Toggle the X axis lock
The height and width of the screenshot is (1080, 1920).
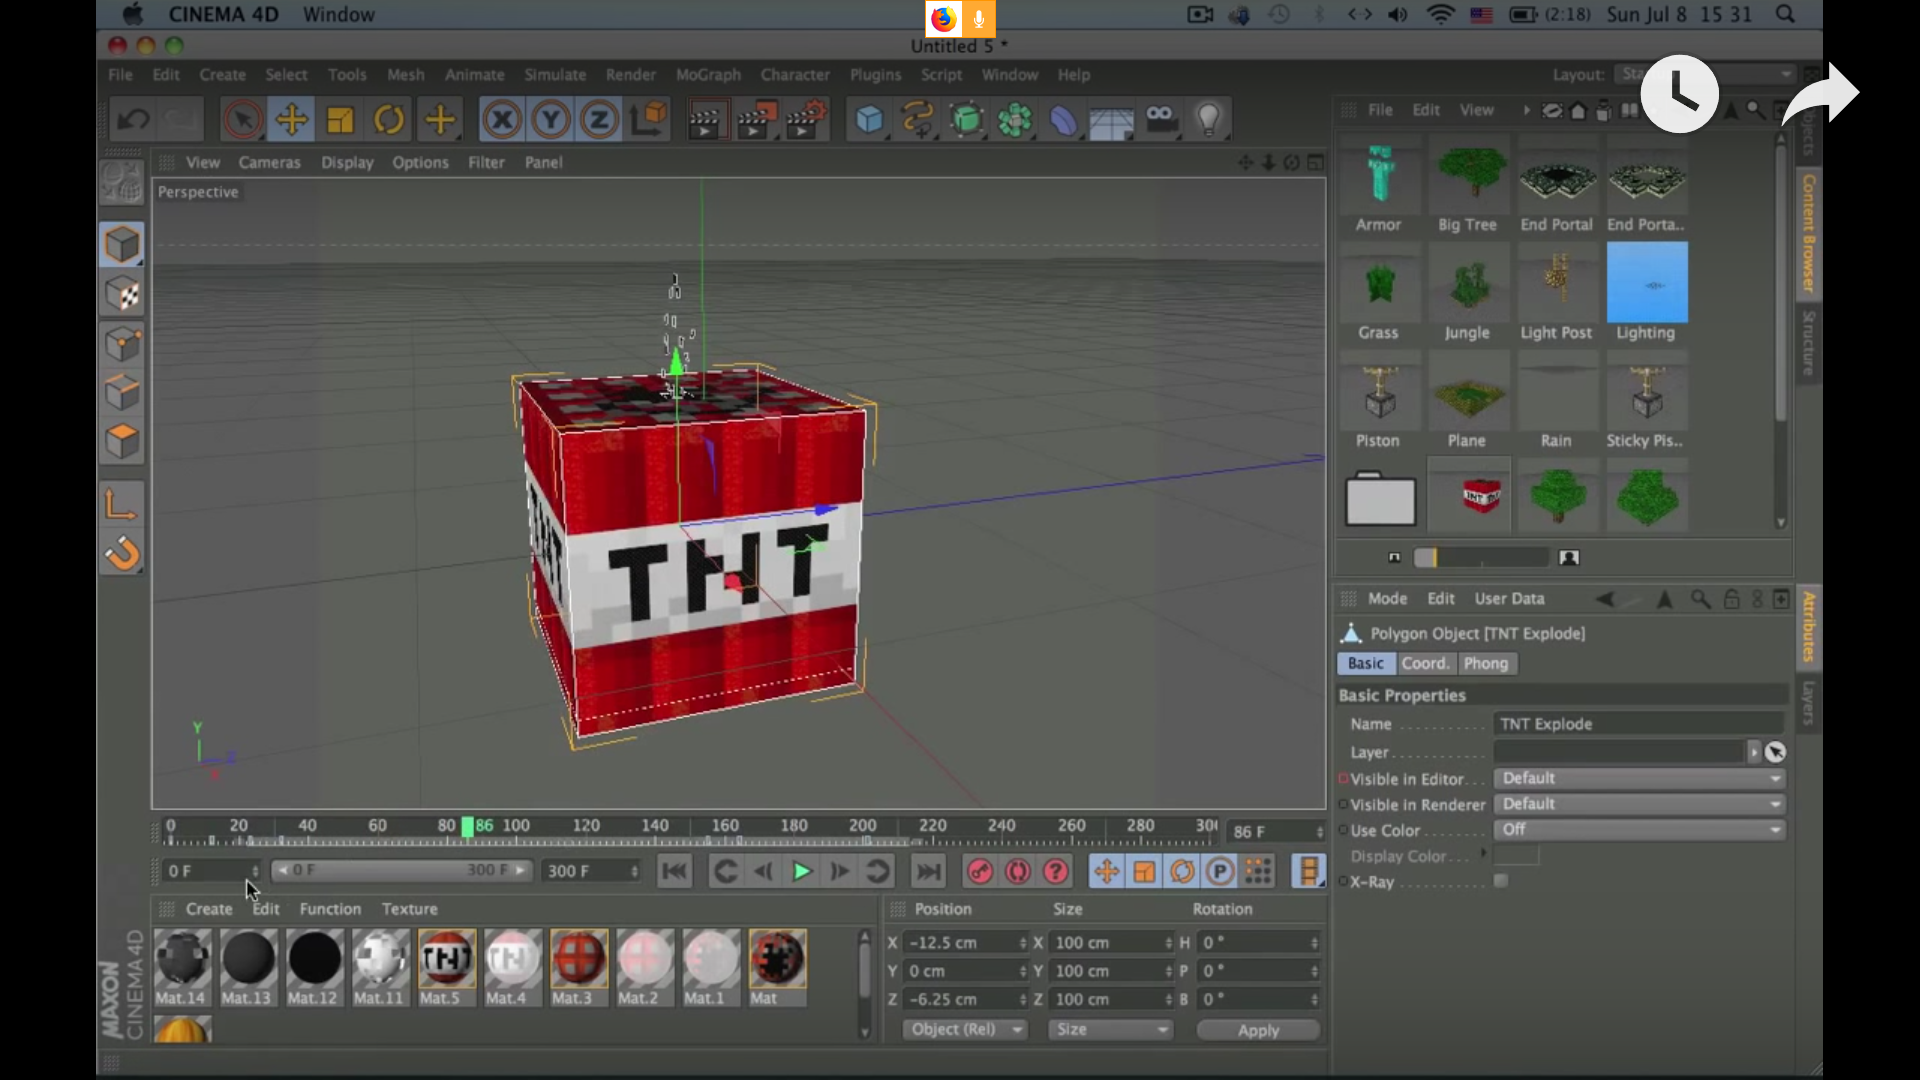[502, 120]
